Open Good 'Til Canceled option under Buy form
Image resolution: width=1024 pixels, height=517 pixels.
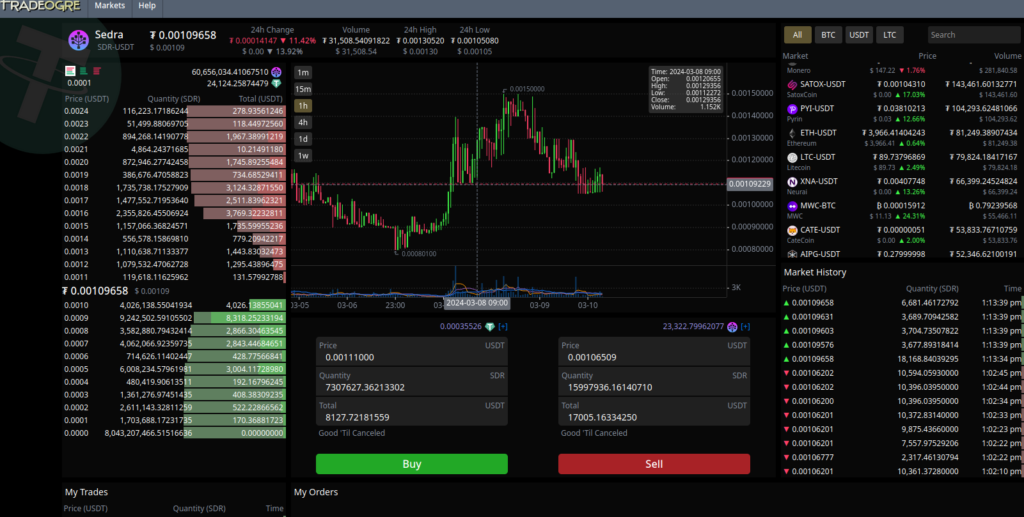point(351,433)
